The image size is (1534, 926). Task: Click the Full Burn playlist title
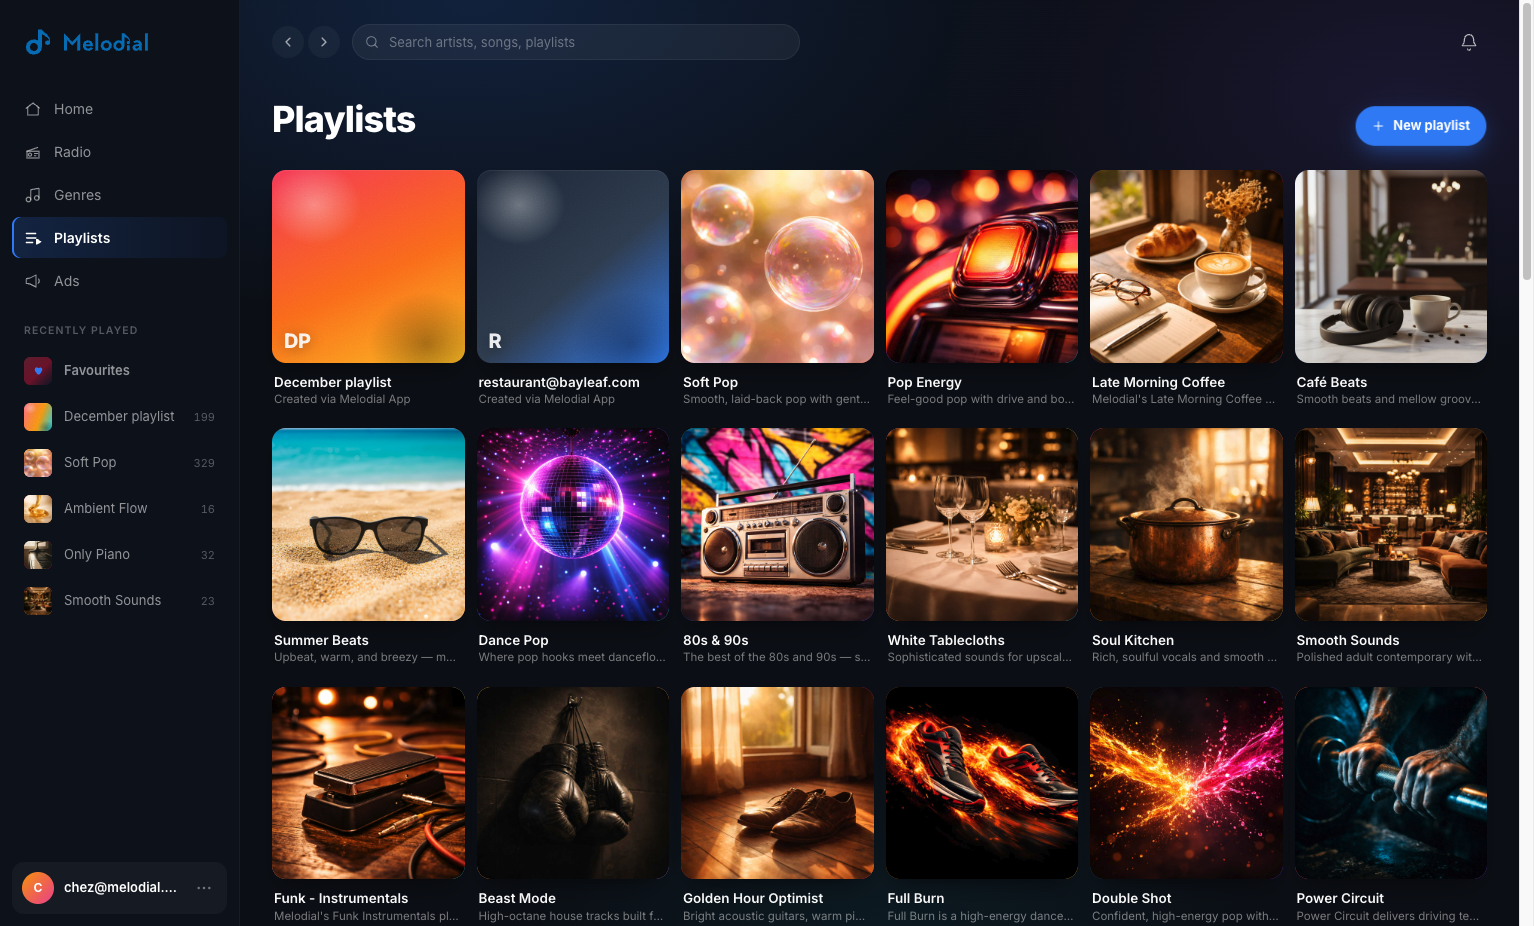(916, 898)
